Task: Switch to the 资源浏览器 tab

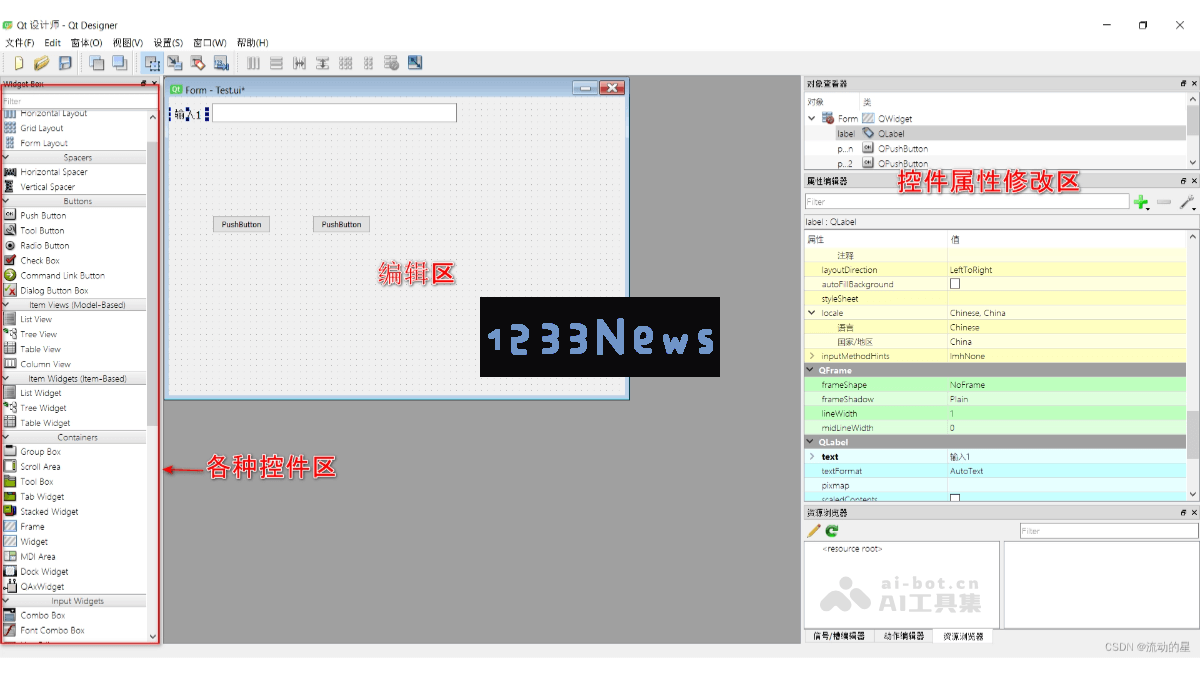Action: coord(963,636)
